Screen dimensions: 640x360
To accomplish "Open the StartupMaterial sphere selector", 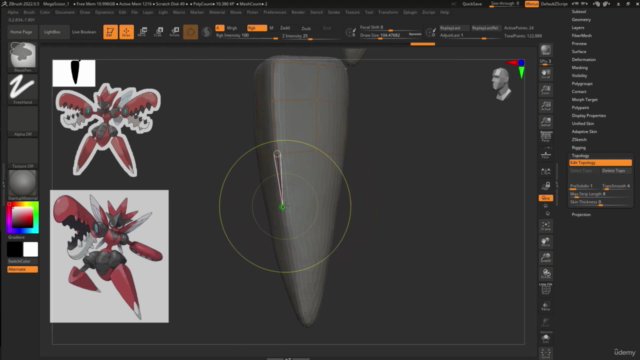I will [23, 185].
